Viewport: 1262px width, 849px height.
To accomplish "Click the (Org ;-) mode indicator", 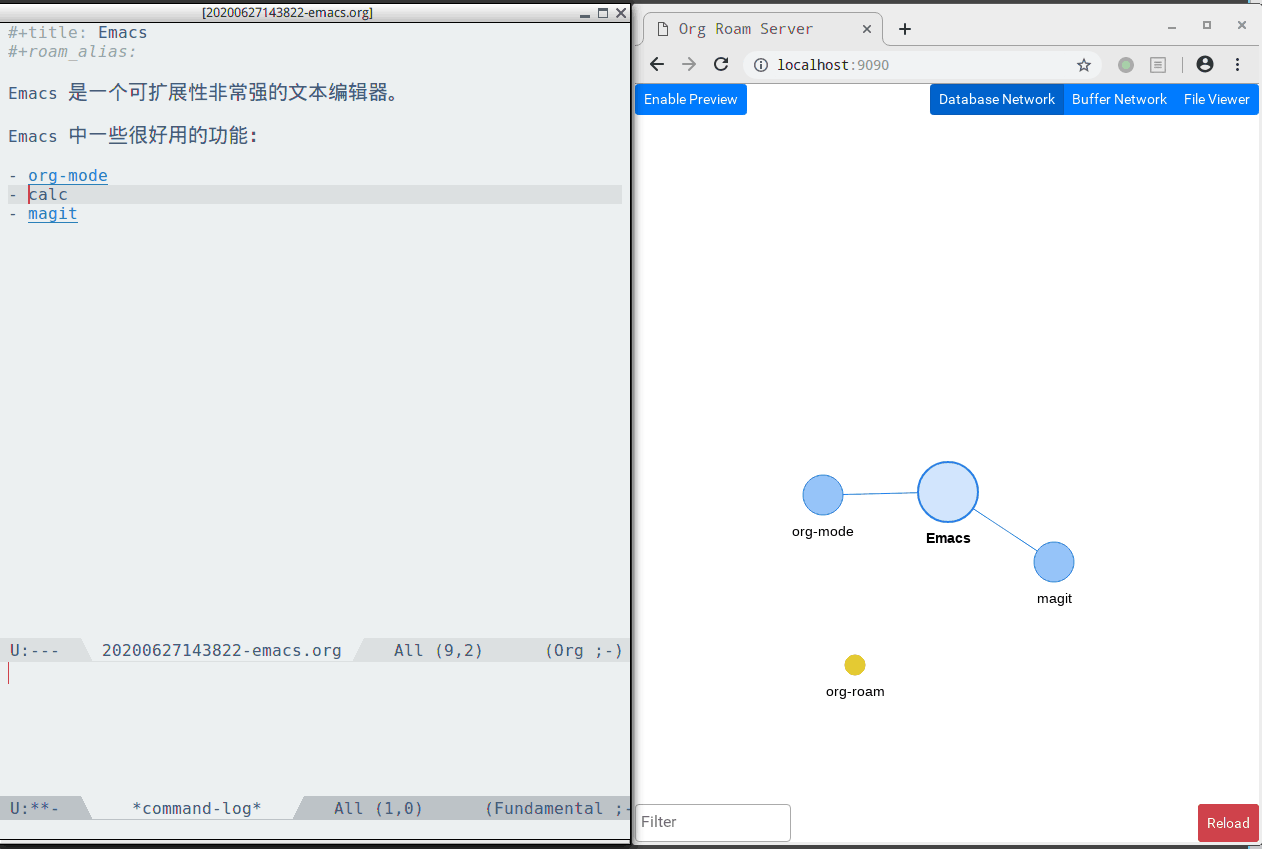I will tap(584, 651).
